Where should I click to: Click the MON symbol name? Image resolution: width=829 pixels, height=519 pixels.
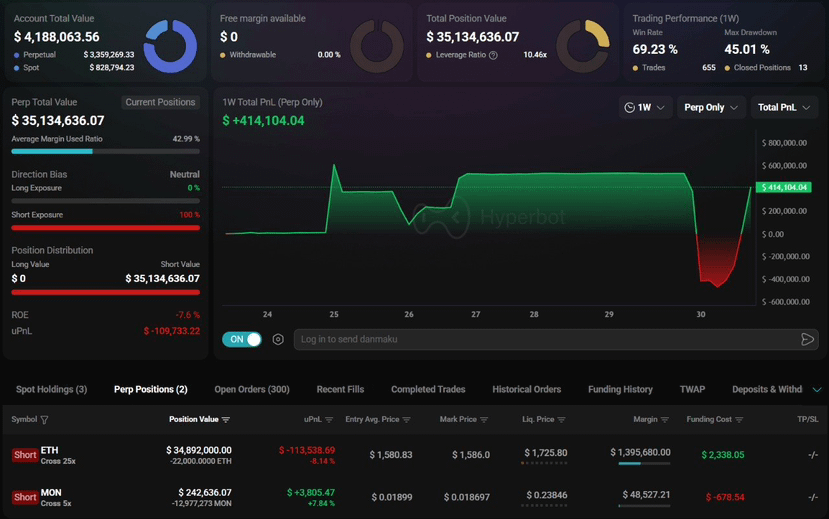pyautogui.click(x=51, y=493)
